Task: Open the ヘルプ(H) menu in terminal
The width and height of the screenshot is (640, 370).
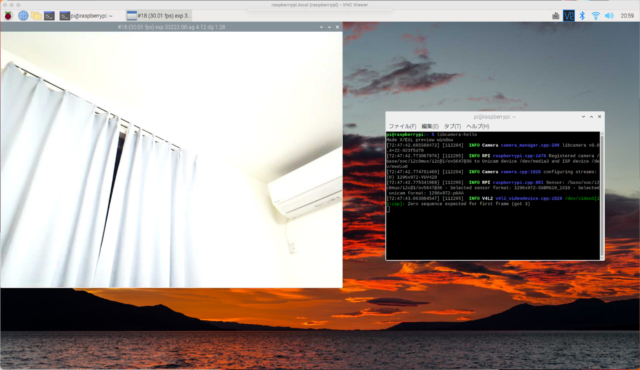Action: tap(478, 126)
